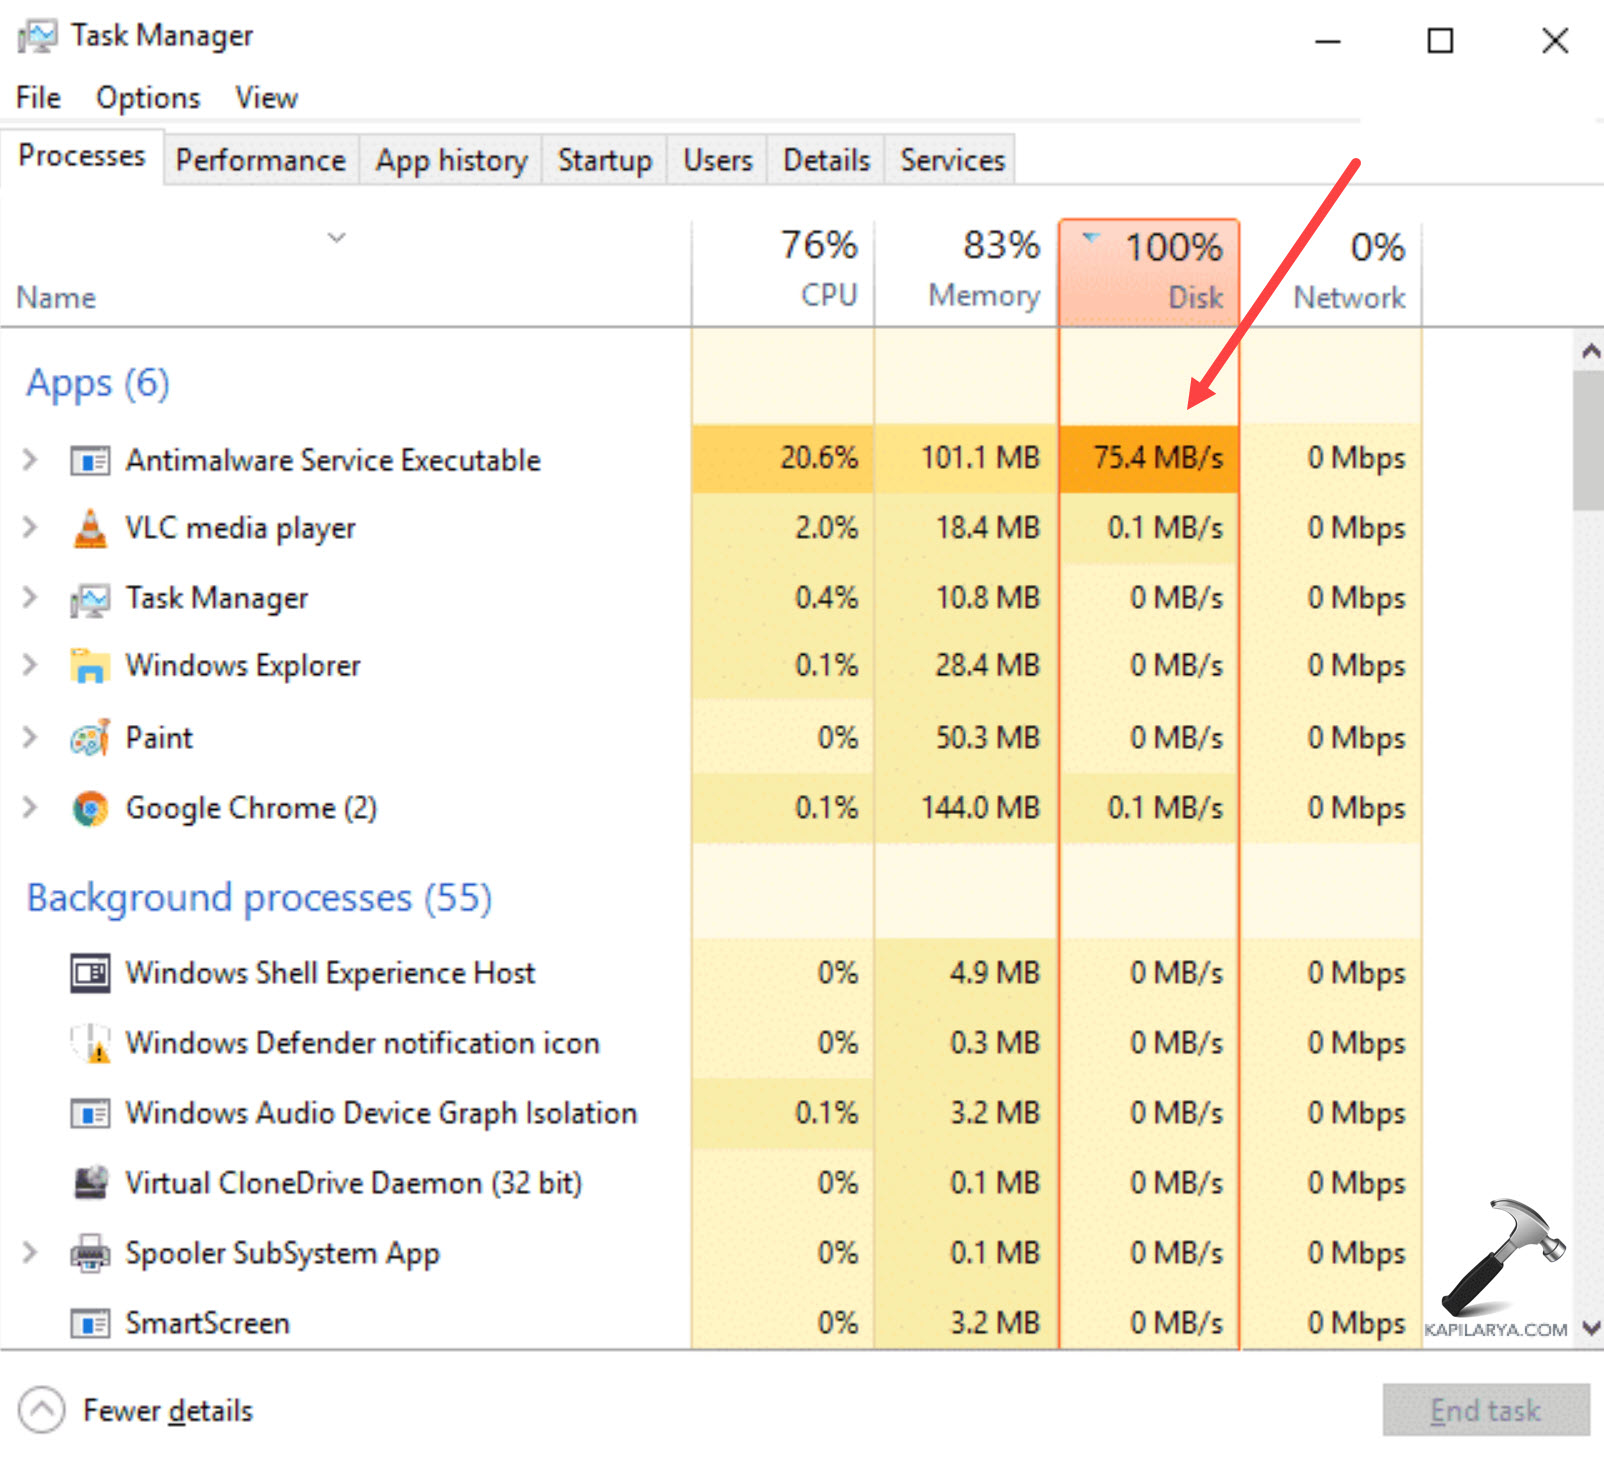Click the End task button
This screenshot has height=1461, width=1604.
[x=1486, y=1410]
